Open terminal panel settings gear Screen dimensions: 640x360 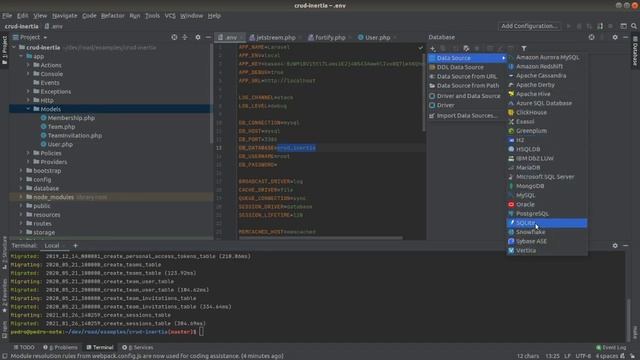[x=615, y=245]
